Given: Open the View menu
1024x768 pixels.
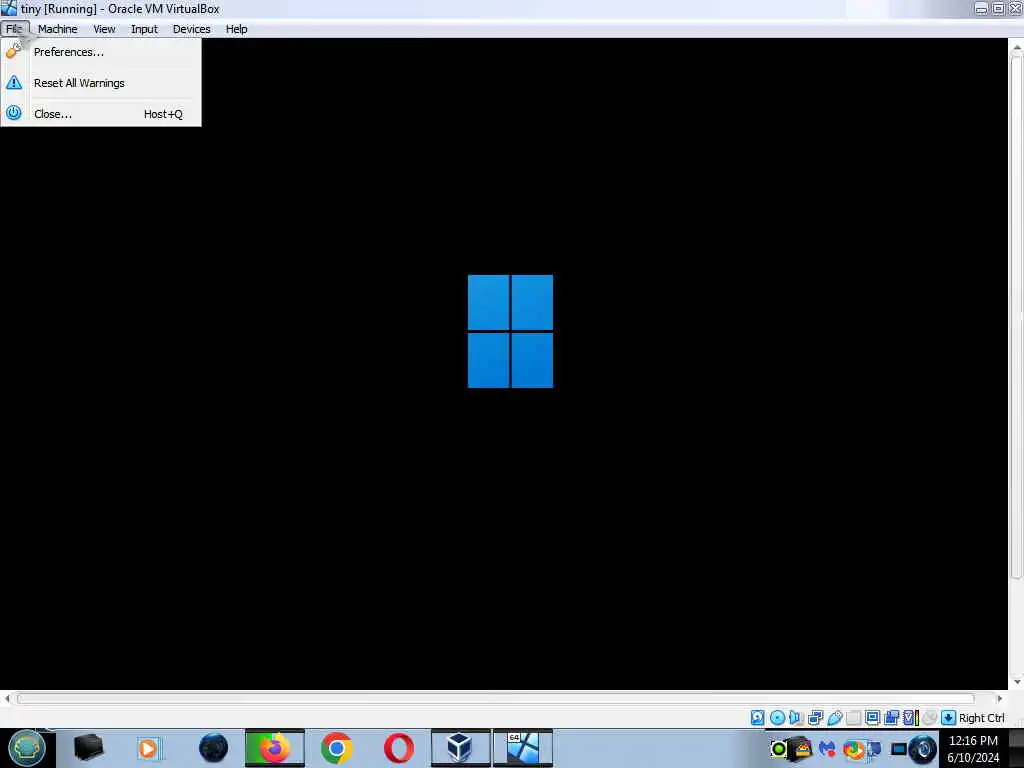Looking at the screenshot, I should point(104,29).
